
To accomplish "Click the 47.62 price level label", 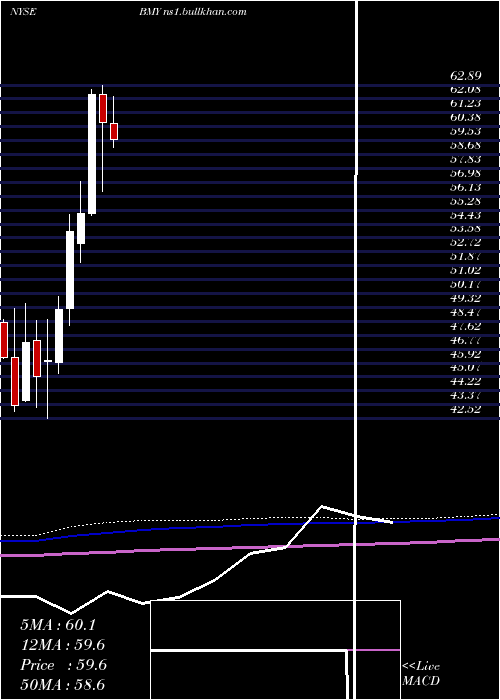I will [465, 326].
